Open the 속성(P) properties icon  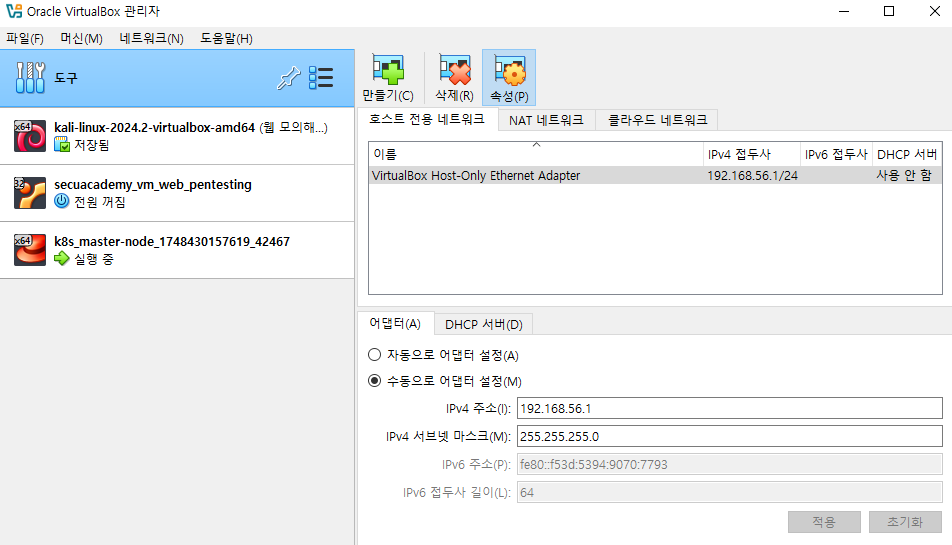(x=509, y=70)
